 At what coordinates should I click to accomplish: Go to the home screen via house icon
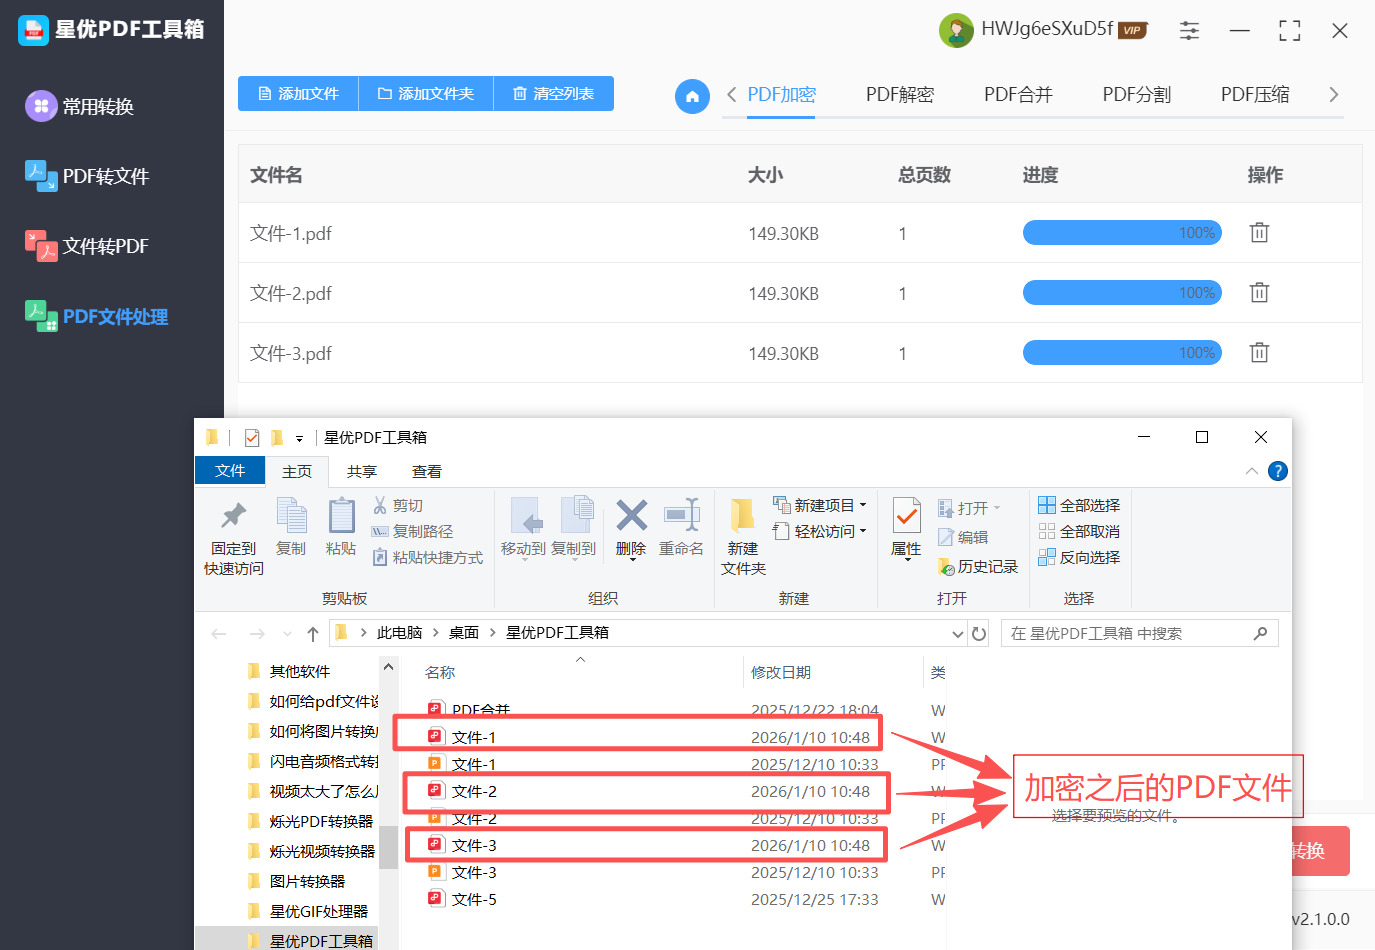coord(692,96)
